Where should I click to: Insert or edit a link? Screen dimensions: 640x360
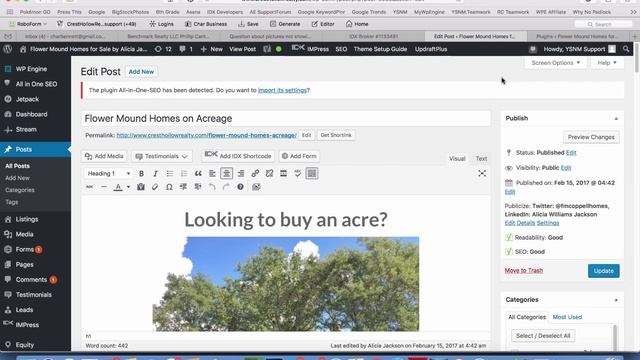point(255,173)
